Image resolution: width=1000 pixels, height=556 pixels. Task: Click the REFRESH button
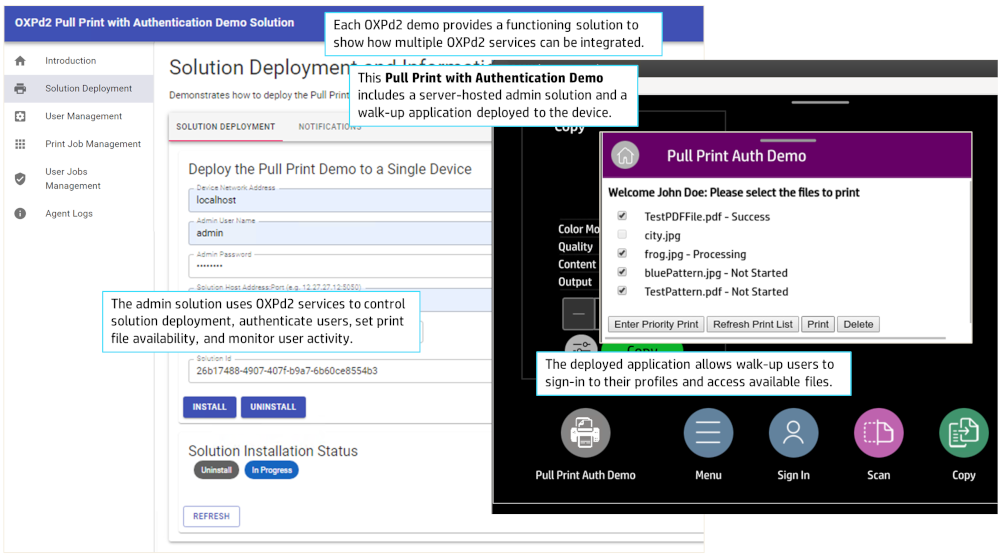[211, 516]
